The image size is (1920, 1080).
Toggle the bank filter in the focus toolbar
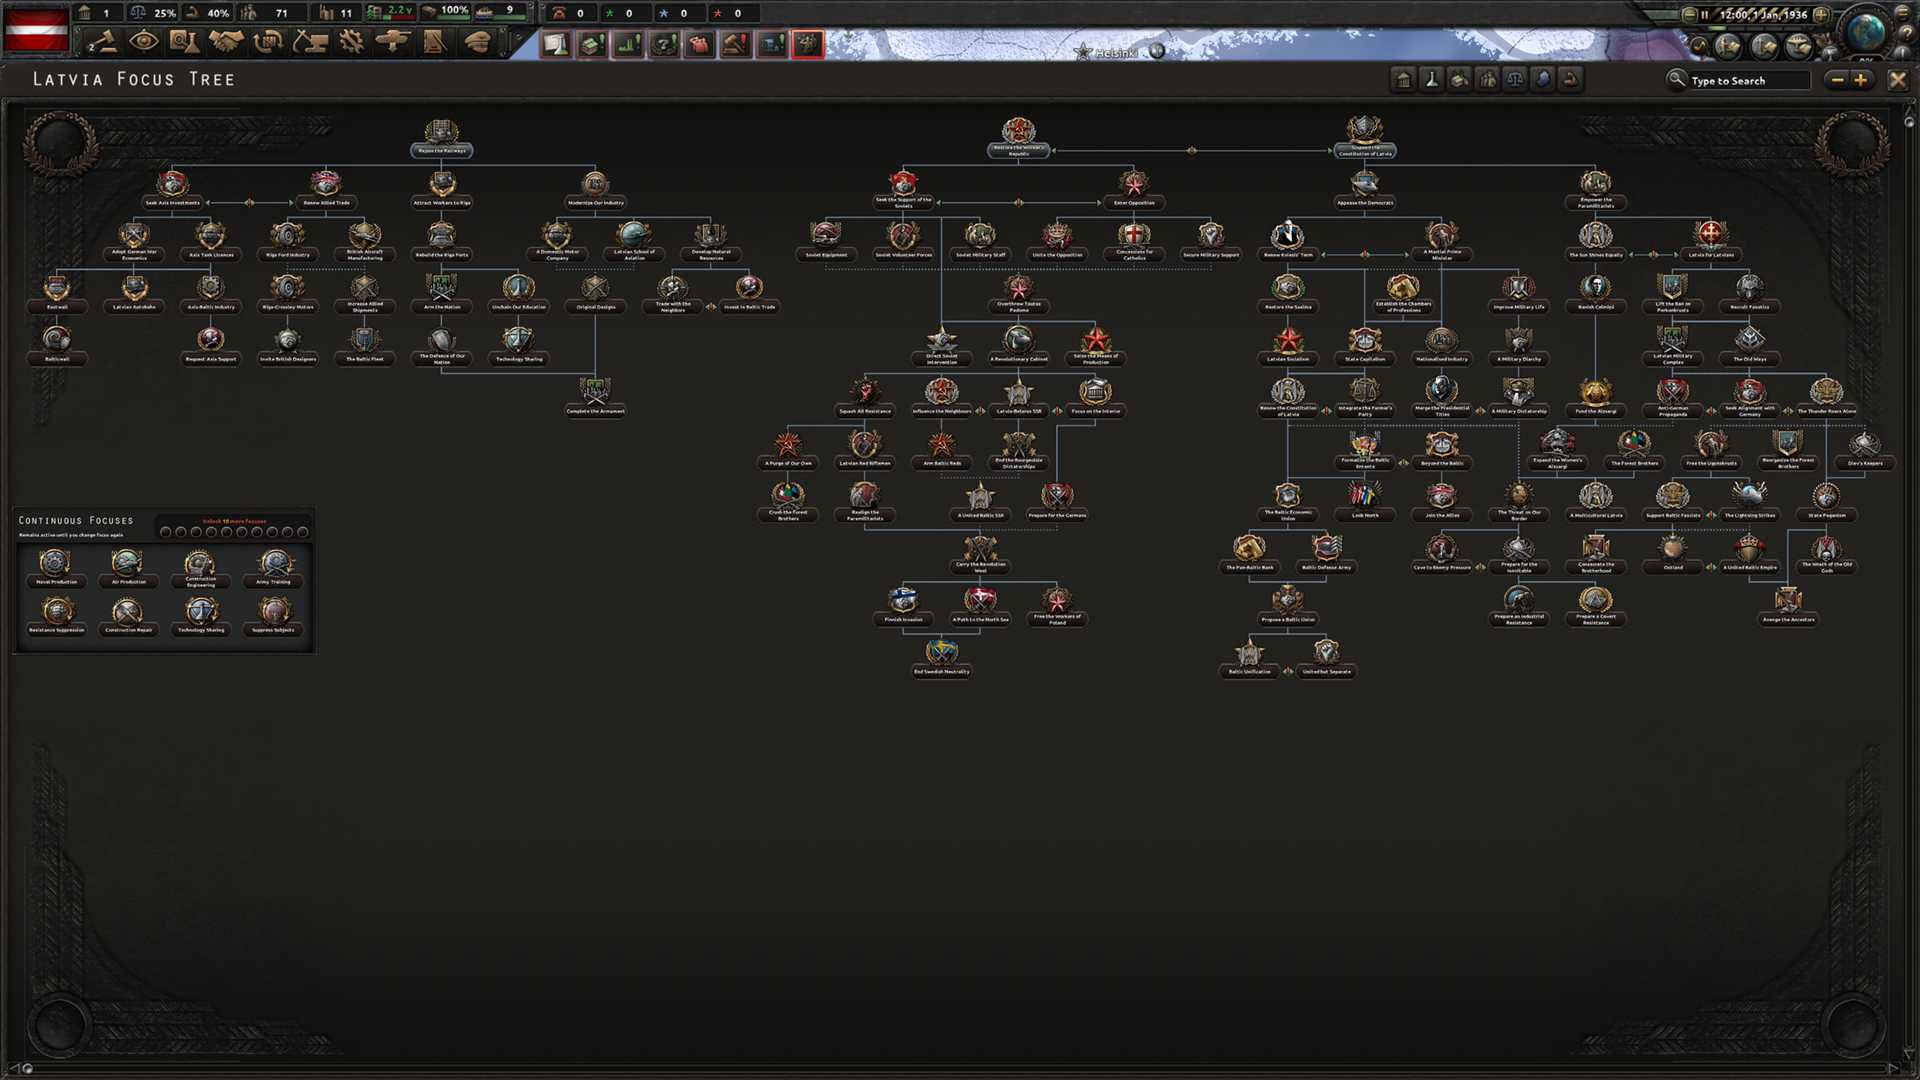[1403, 80]
